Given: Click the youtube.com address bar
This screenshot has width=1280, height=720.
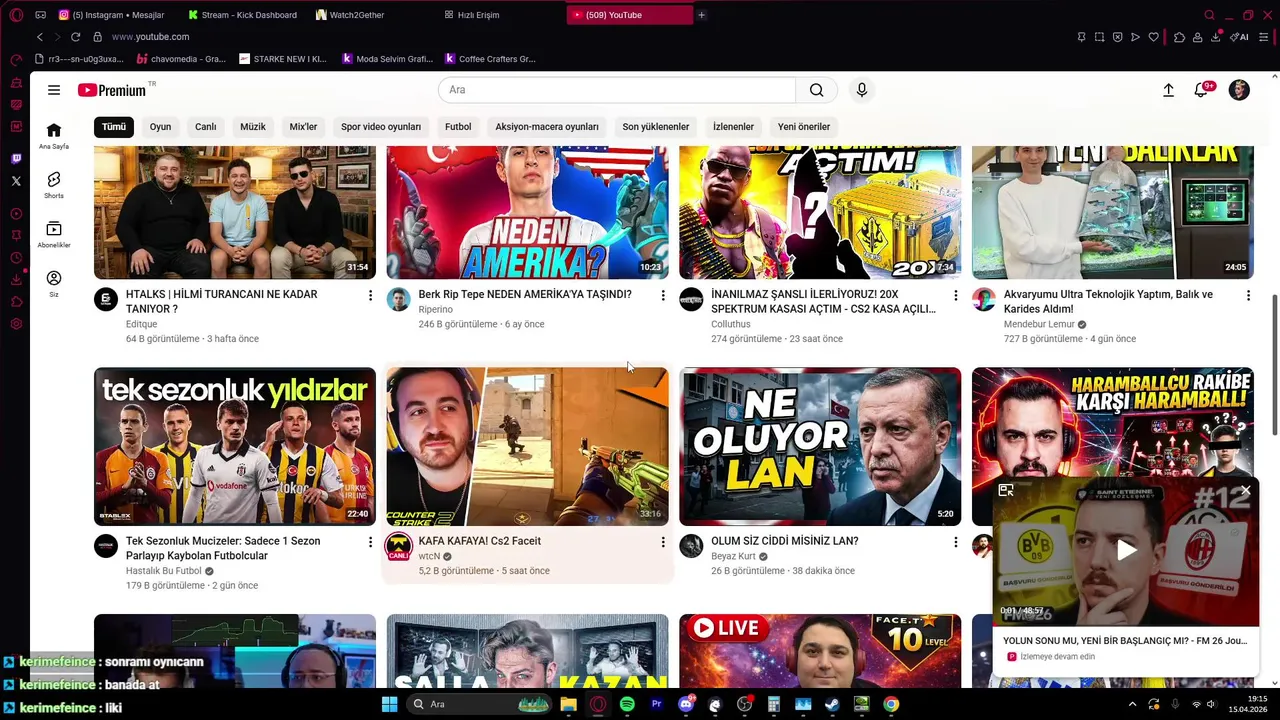Looking at the screenshot, I should tap(150, 37).
